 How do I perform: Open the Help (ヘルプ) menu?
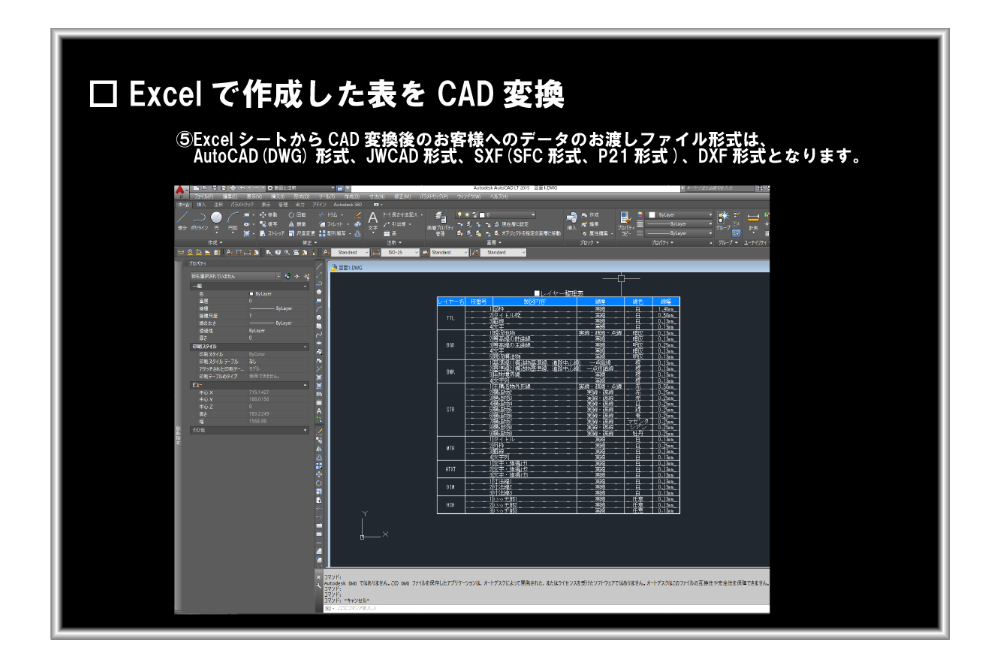coord(499,196)
